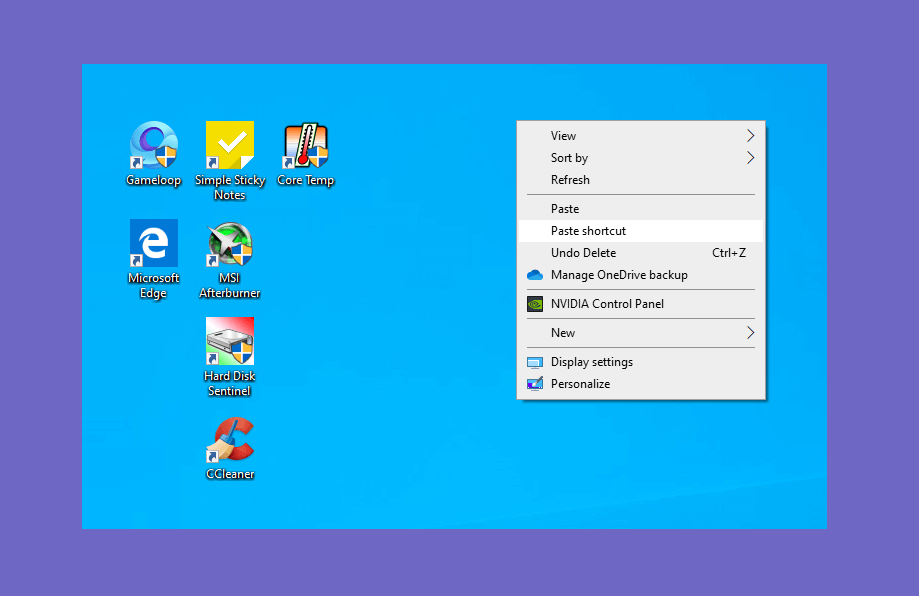
Task: Open NVIDIA Control Panel entry
Action: pos(641,304)
